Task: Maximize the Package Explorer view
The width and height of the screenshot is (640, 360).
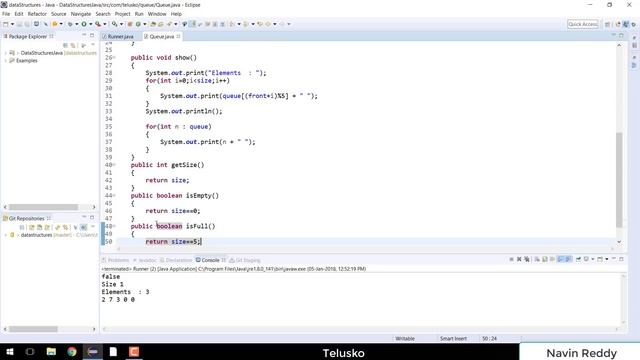Action: pos(92,36)
